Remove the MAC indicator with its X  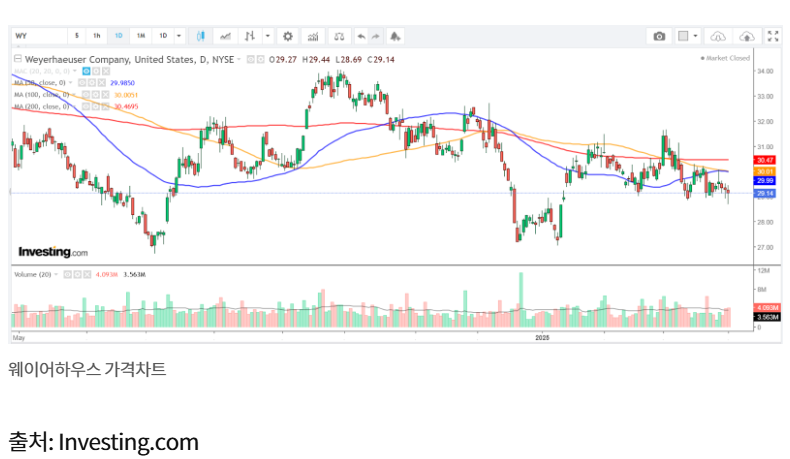point(106,71)
